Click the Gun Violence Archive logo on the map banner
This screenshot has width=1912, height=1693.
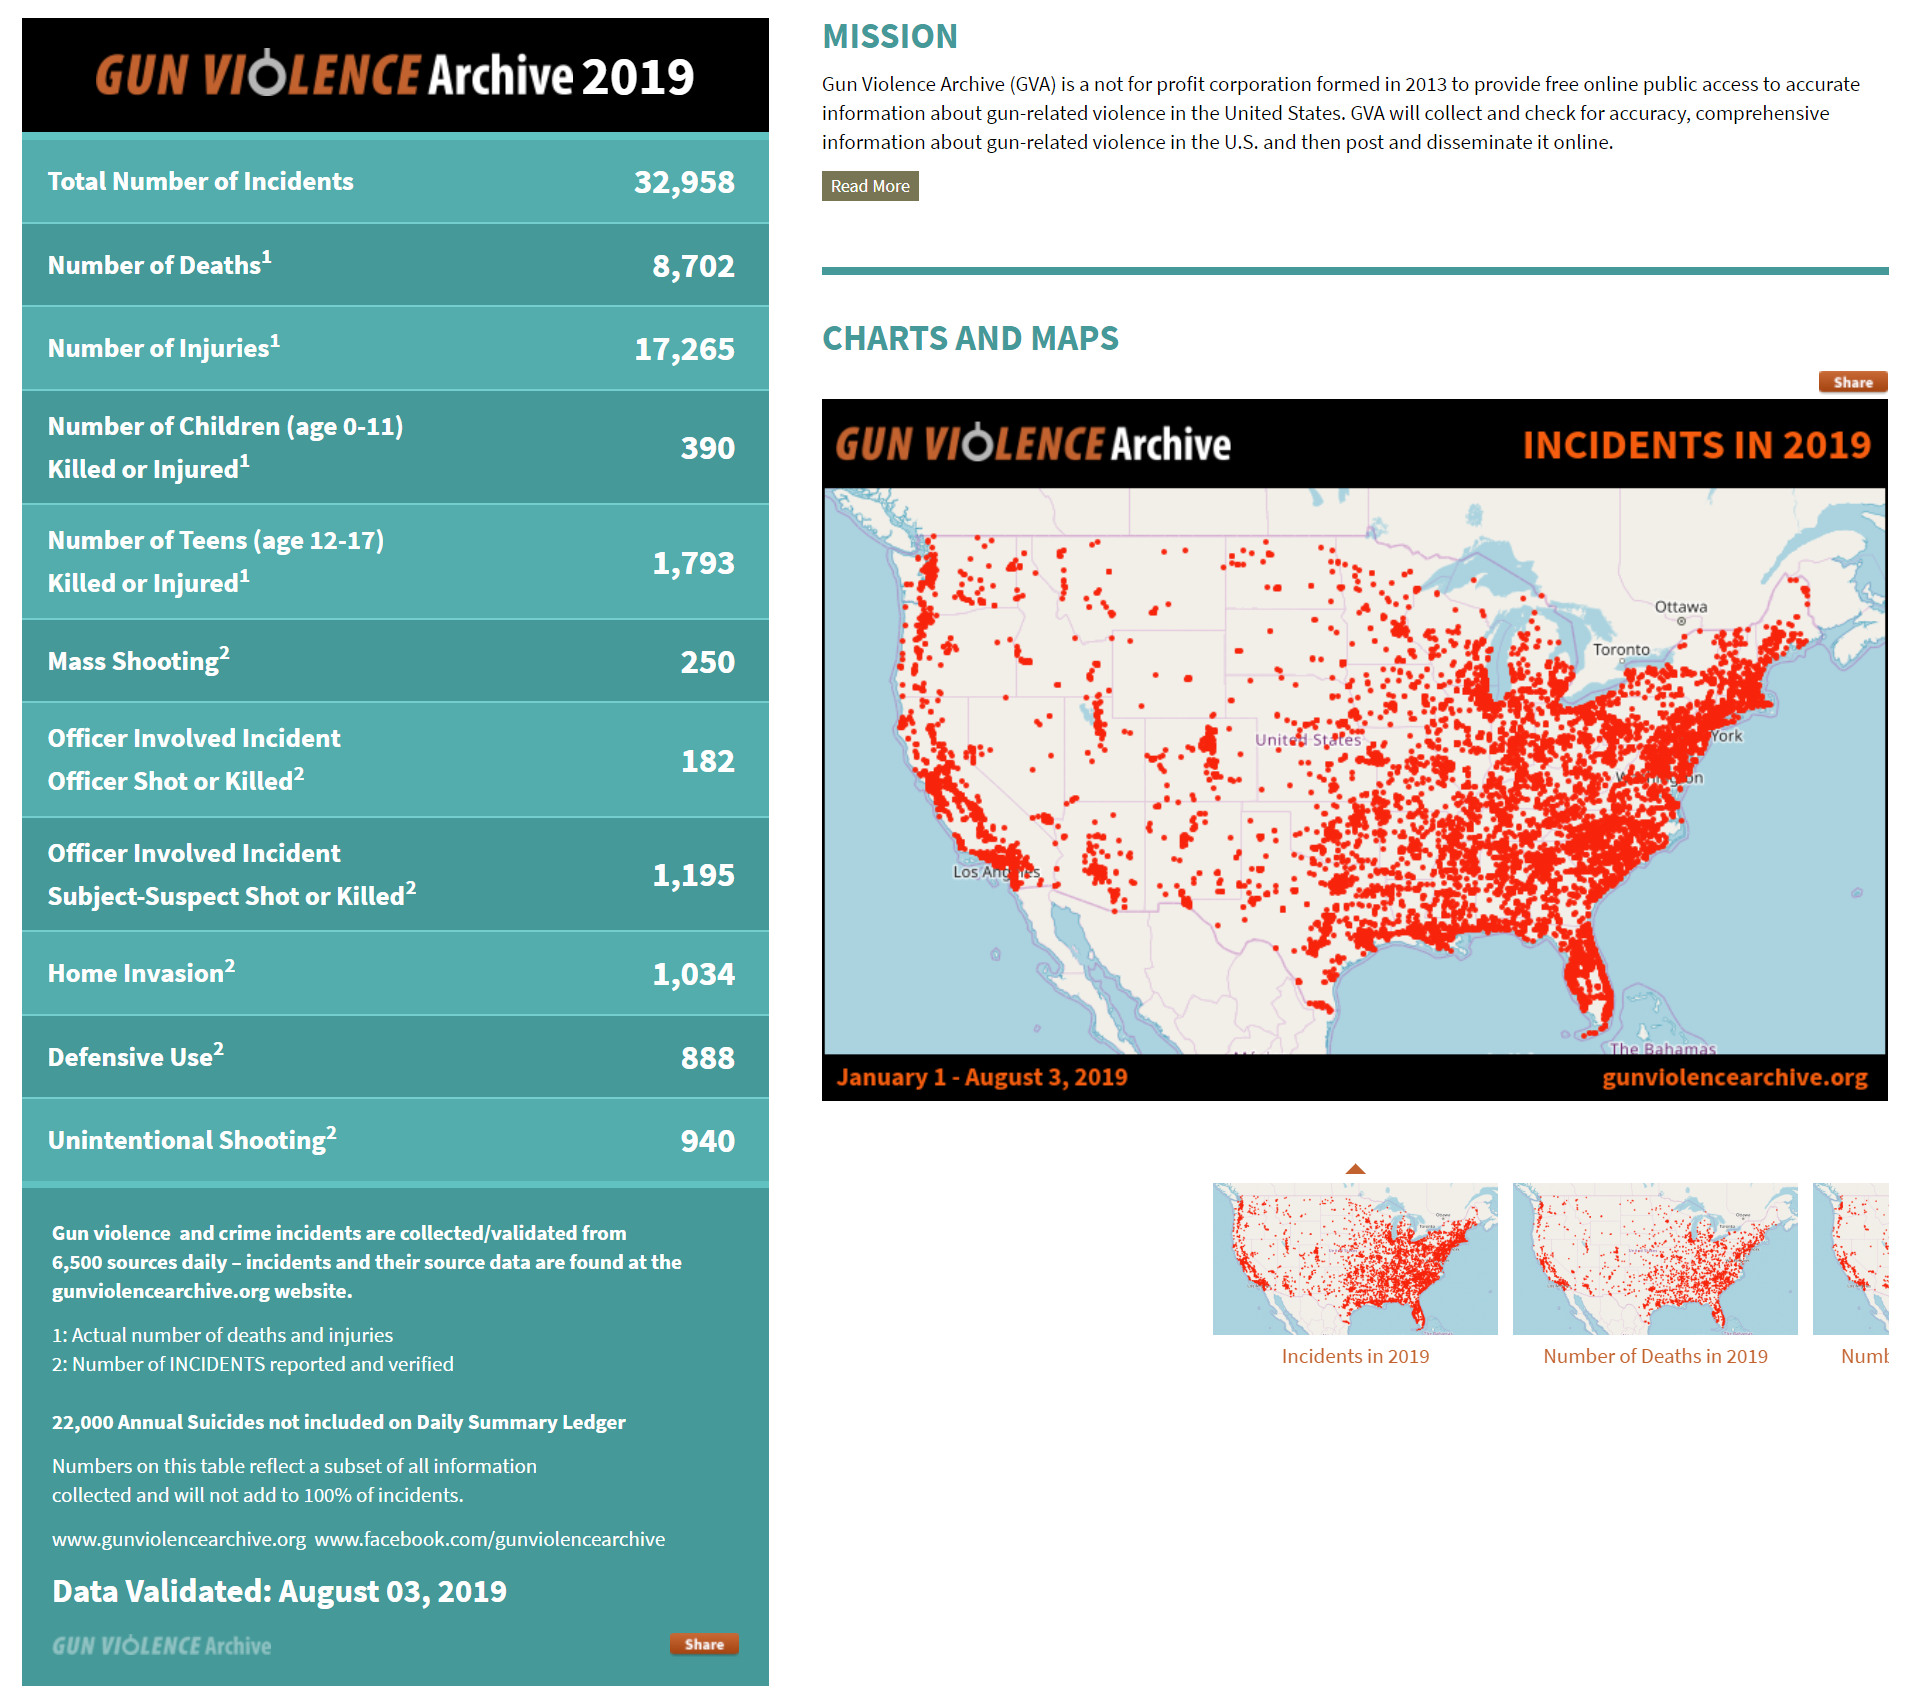click(1032, 444)
